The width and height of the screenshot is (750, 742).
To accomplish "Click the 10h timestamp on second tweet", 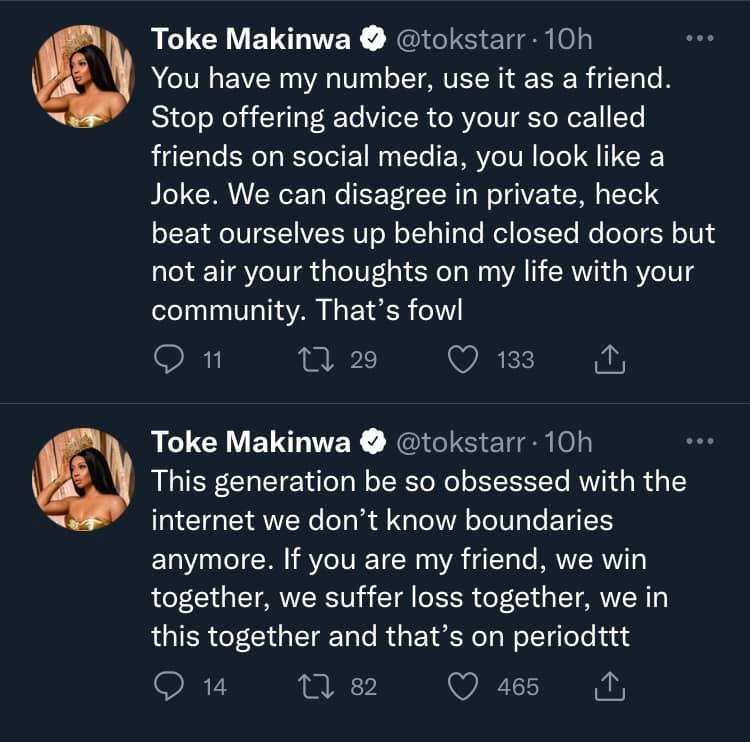I will tap(571, 442).
